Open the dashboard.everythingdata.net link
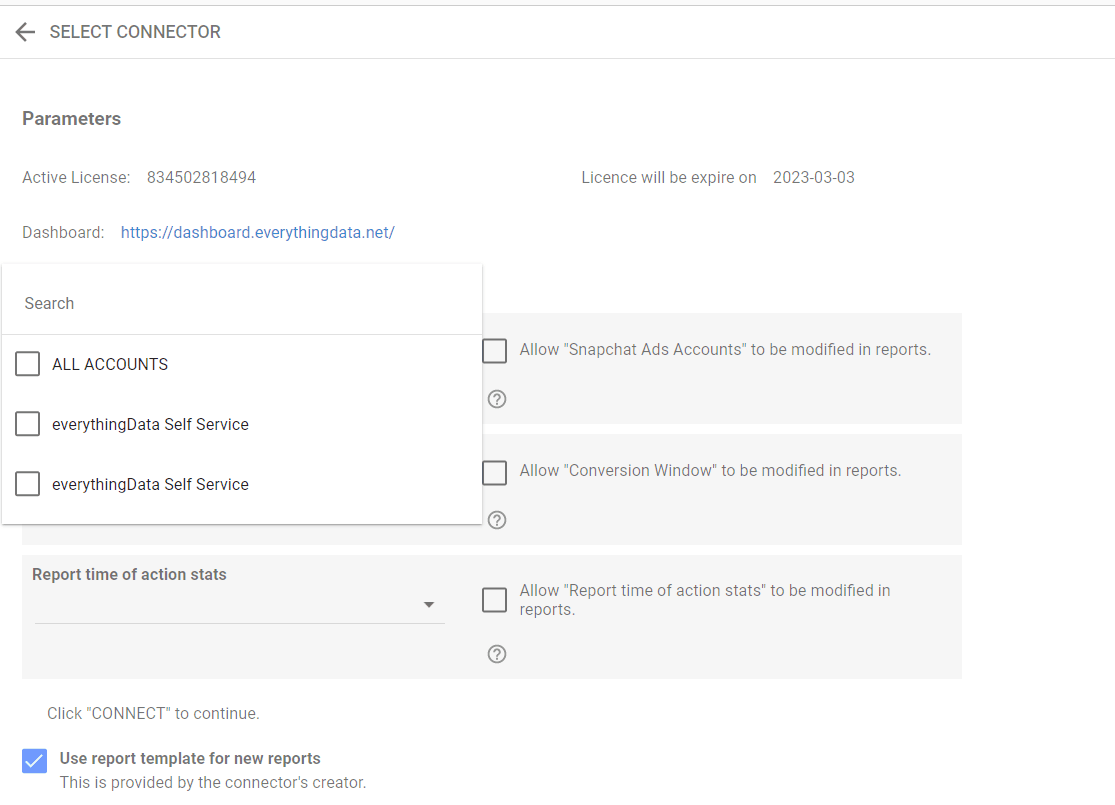 257,233
